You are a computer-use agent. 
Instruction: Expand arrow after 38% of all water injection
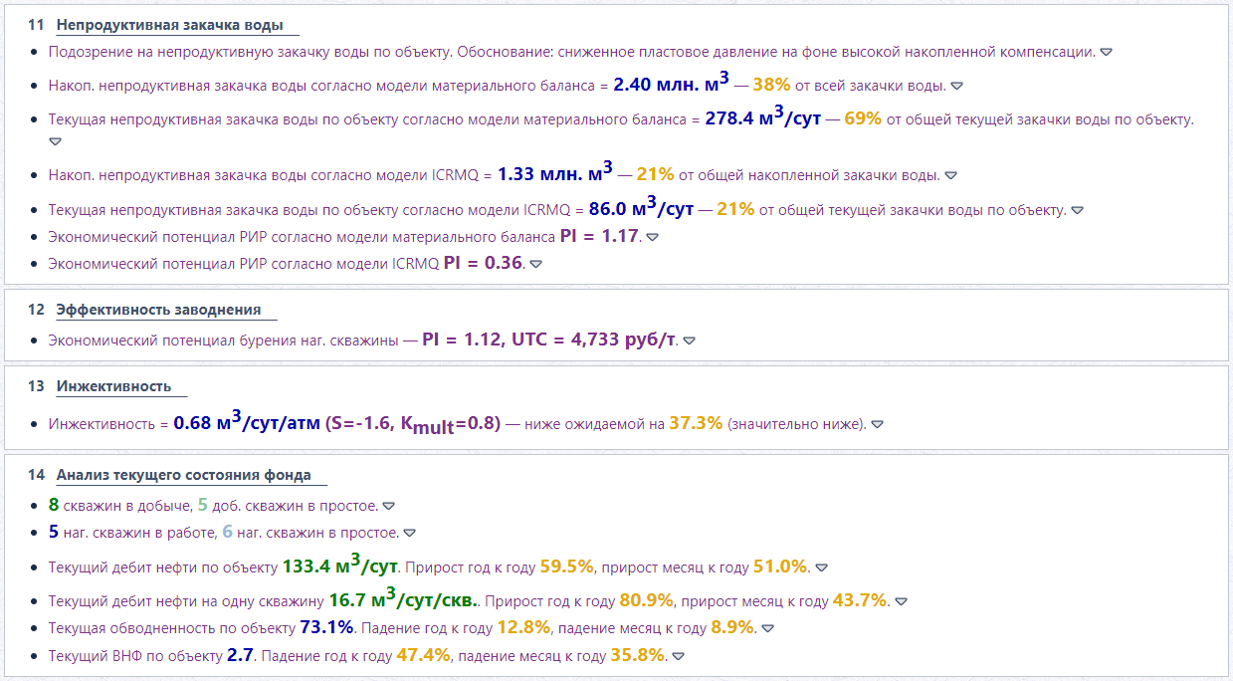click(956, 86)
